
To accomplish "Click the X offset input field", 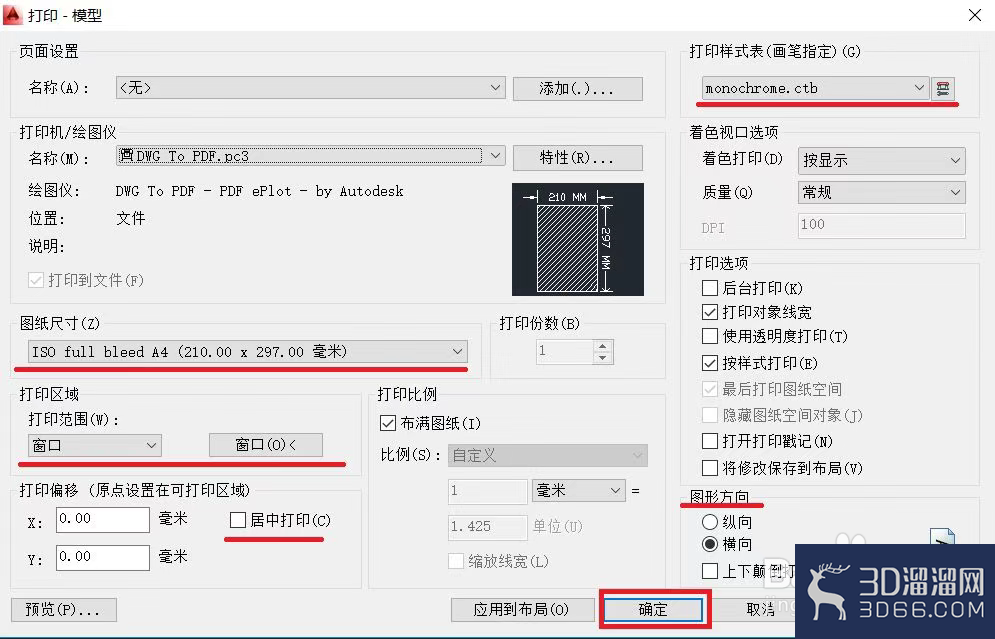I will (103, 520).
